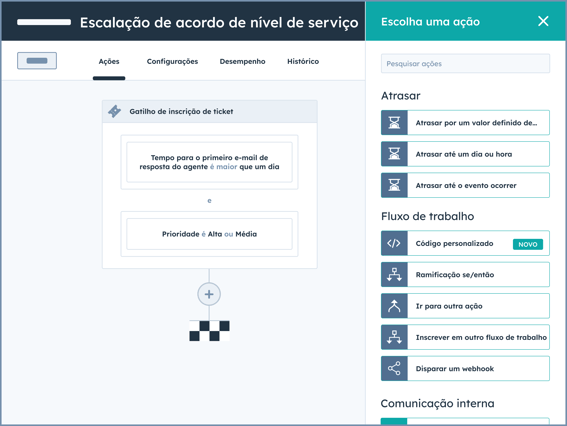Open the Desempenho tab

pyautogui.click(x=243, y=61)
